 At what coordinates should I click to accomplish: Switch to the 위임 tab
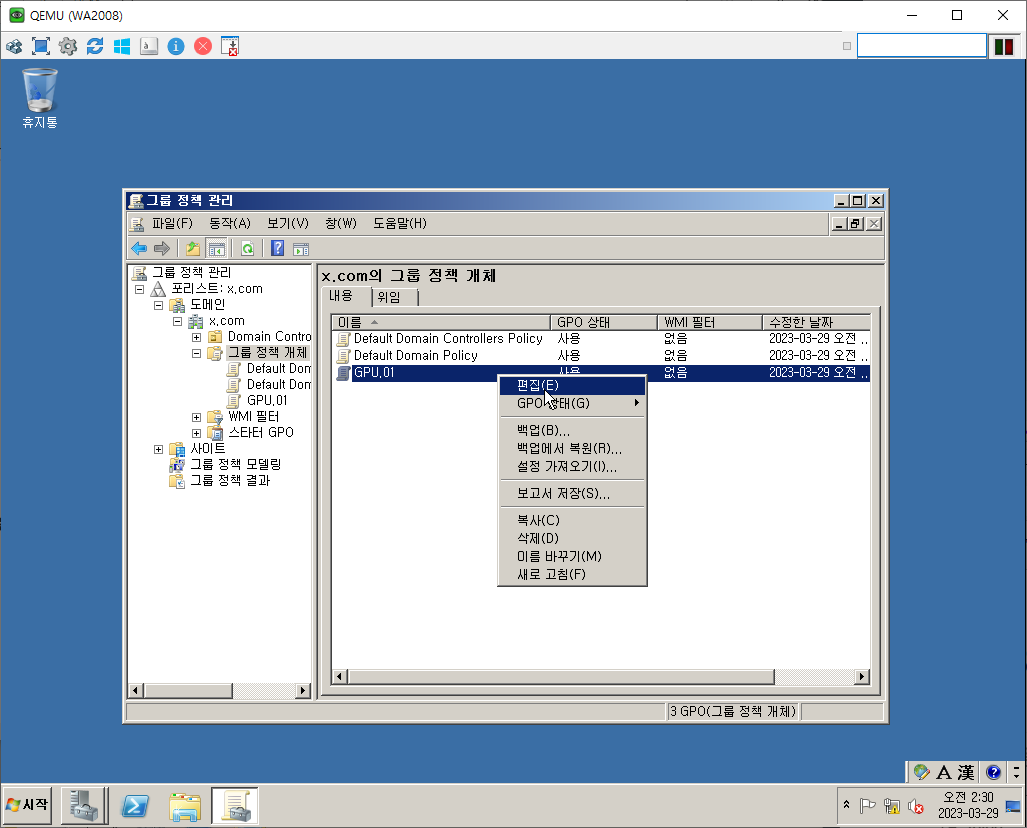point(394,297)
